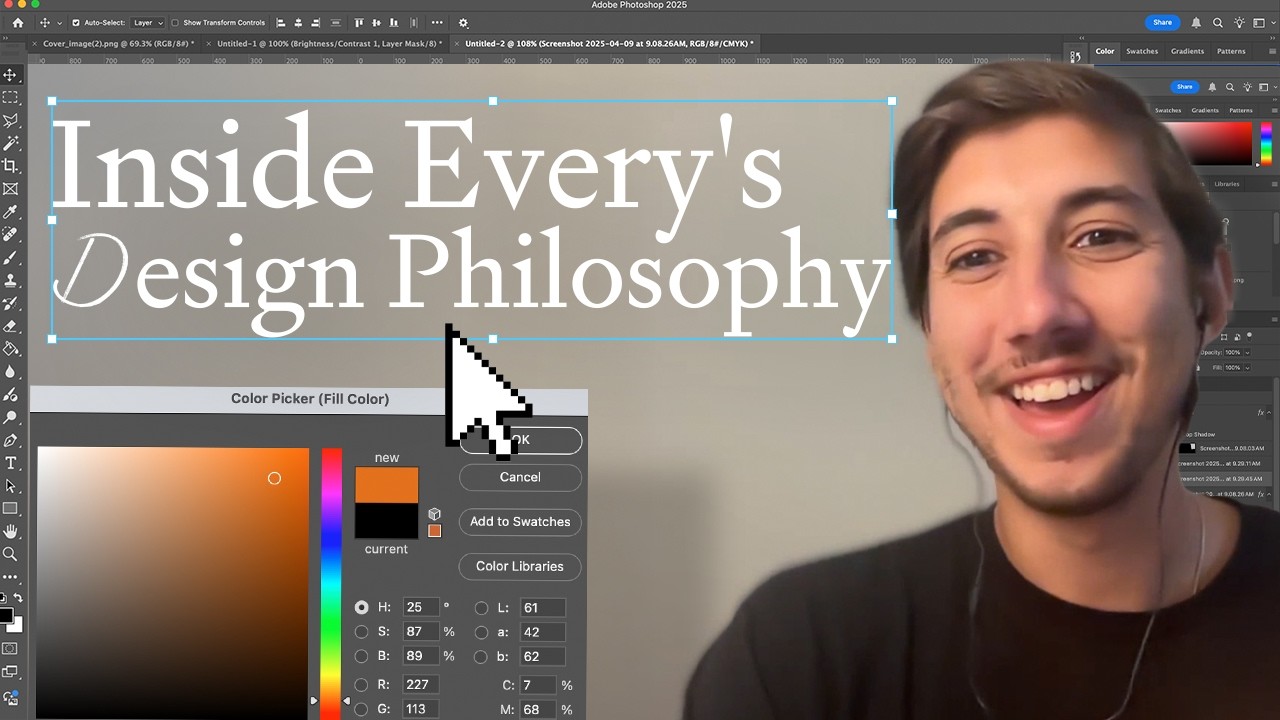This screenshot has width=1280, height=720.
Task: Open the top Swatches panel tab
Action: (1142, 51)
